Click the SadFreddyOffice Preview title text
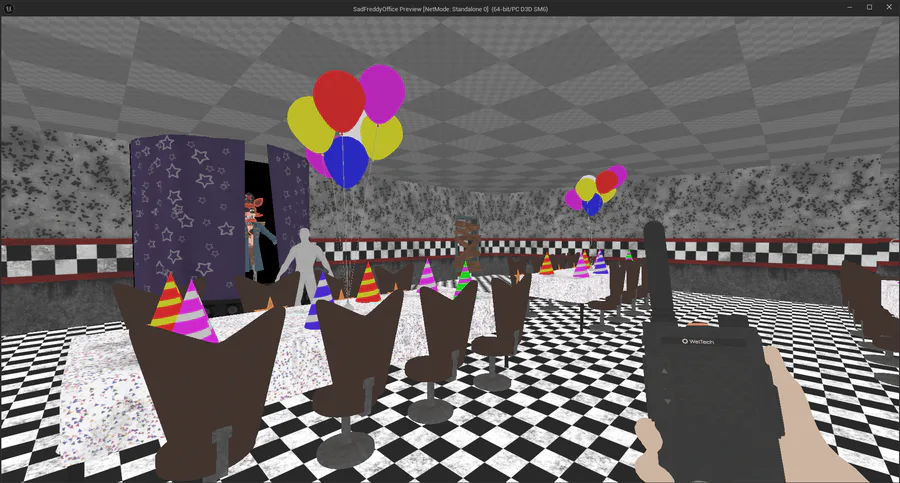 tap(450, 9)
